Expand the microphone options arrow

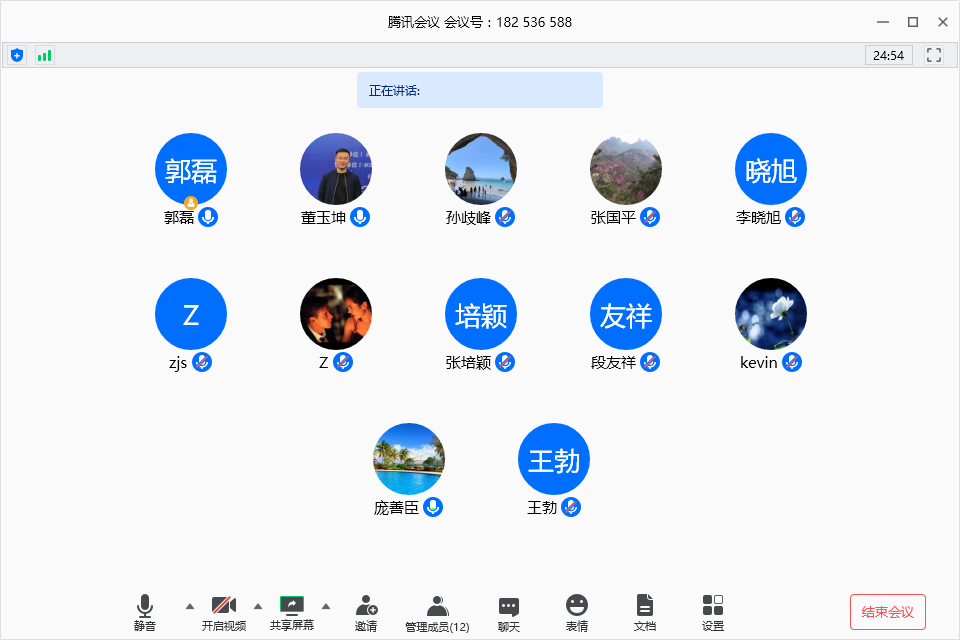(x=190, y=606)
